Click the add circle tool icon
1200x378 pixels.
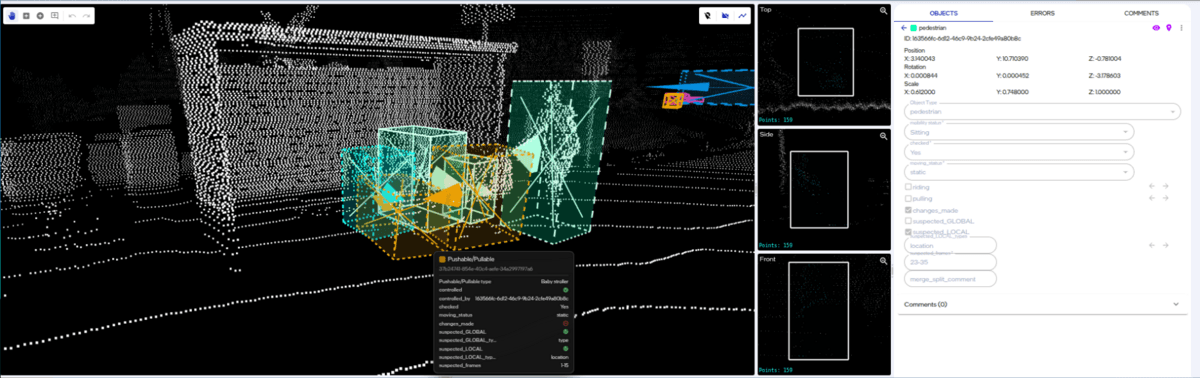(40, 16)
